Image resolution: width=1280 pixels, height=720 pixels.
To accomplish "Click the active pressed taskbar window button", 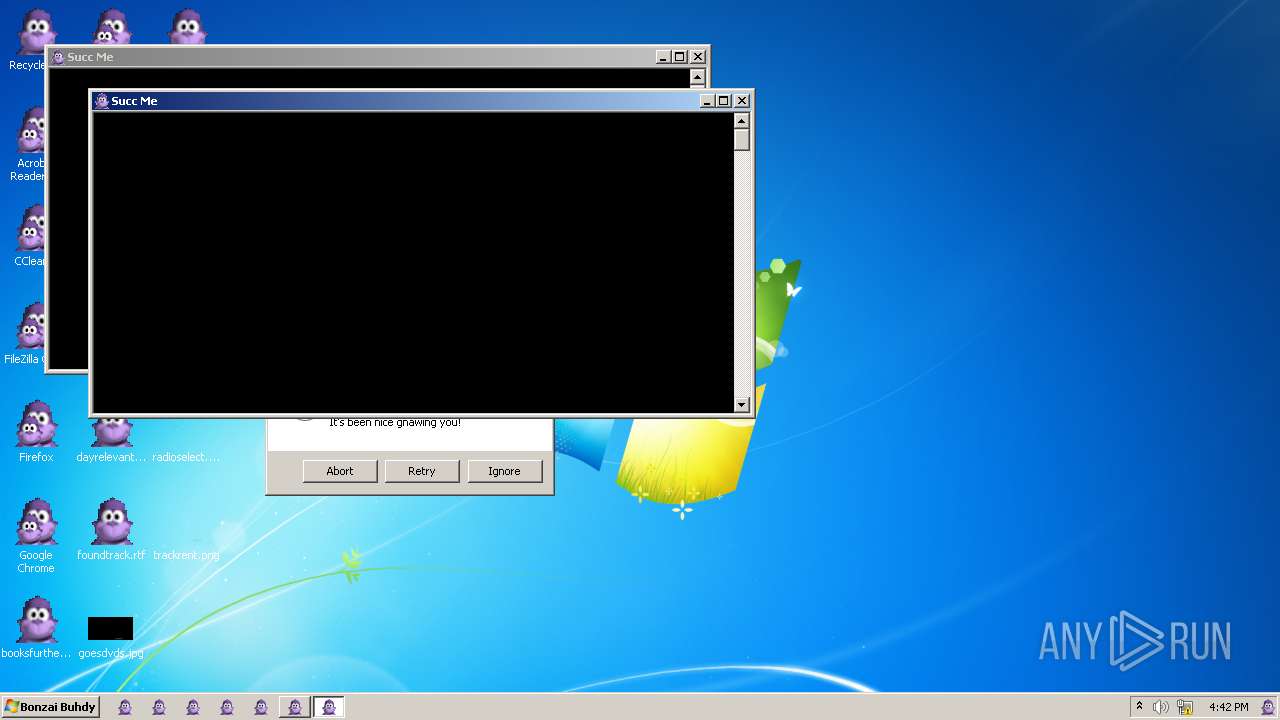I will [x=328, y=707].
